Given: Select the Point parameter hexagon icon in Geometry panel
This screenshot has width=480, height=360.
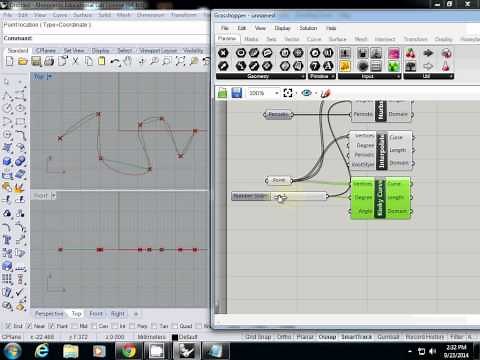Looking at the screenshot, I should tap(223, 53).
